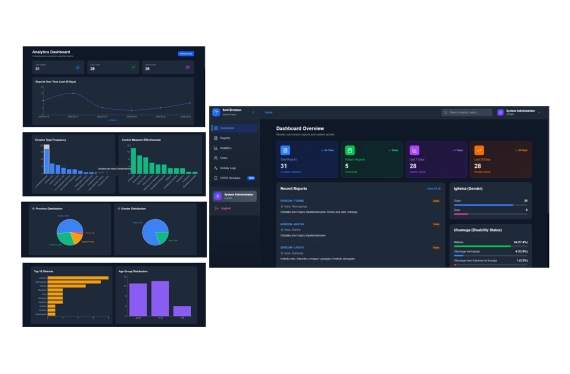Open the first recent report ID link

292,201
